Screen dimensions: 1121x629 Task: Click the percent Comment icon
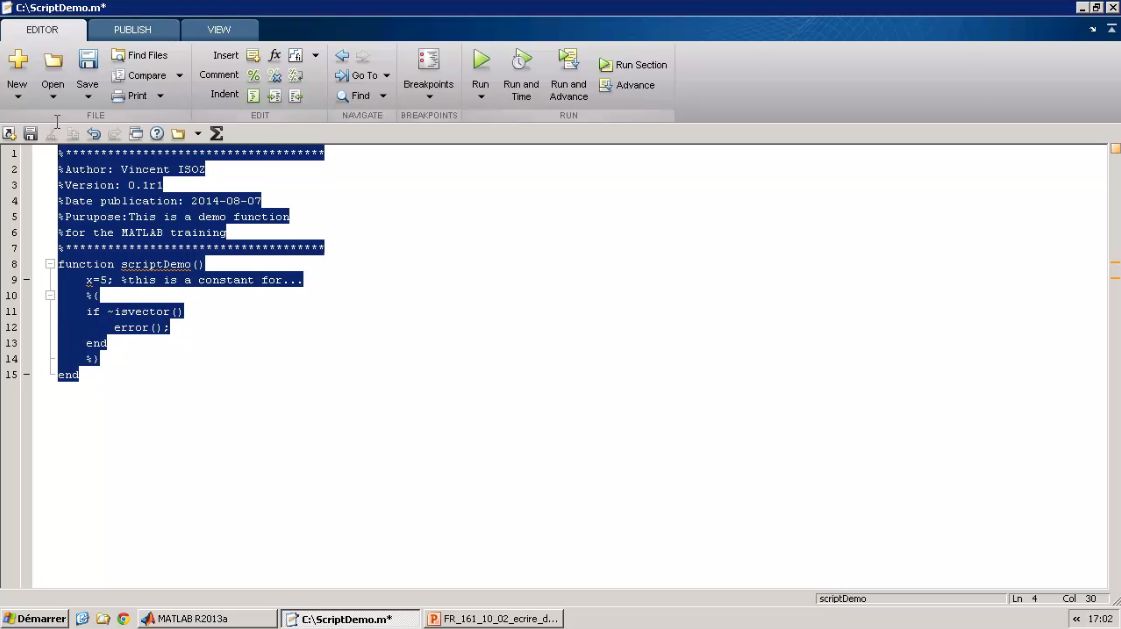pyautogui.click(x=254, y=75)
